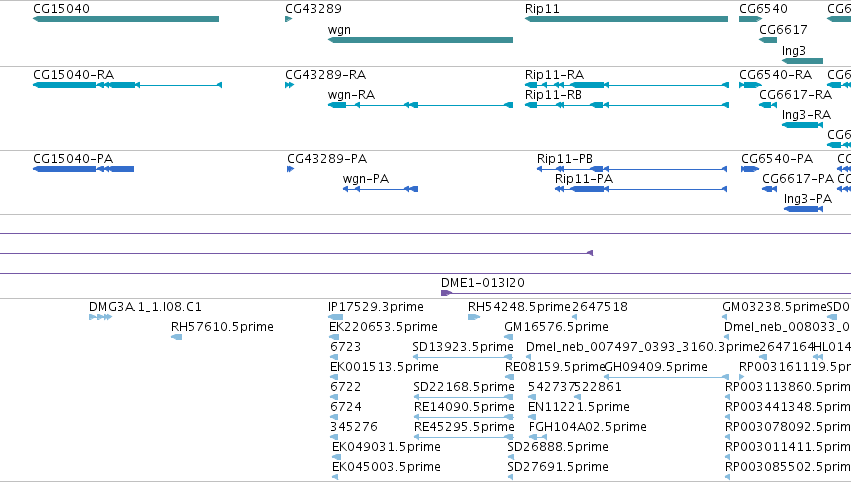Select the RE14090.5prime EST line
This screenshot has width=851, height=482.
[x=464, y=417]
